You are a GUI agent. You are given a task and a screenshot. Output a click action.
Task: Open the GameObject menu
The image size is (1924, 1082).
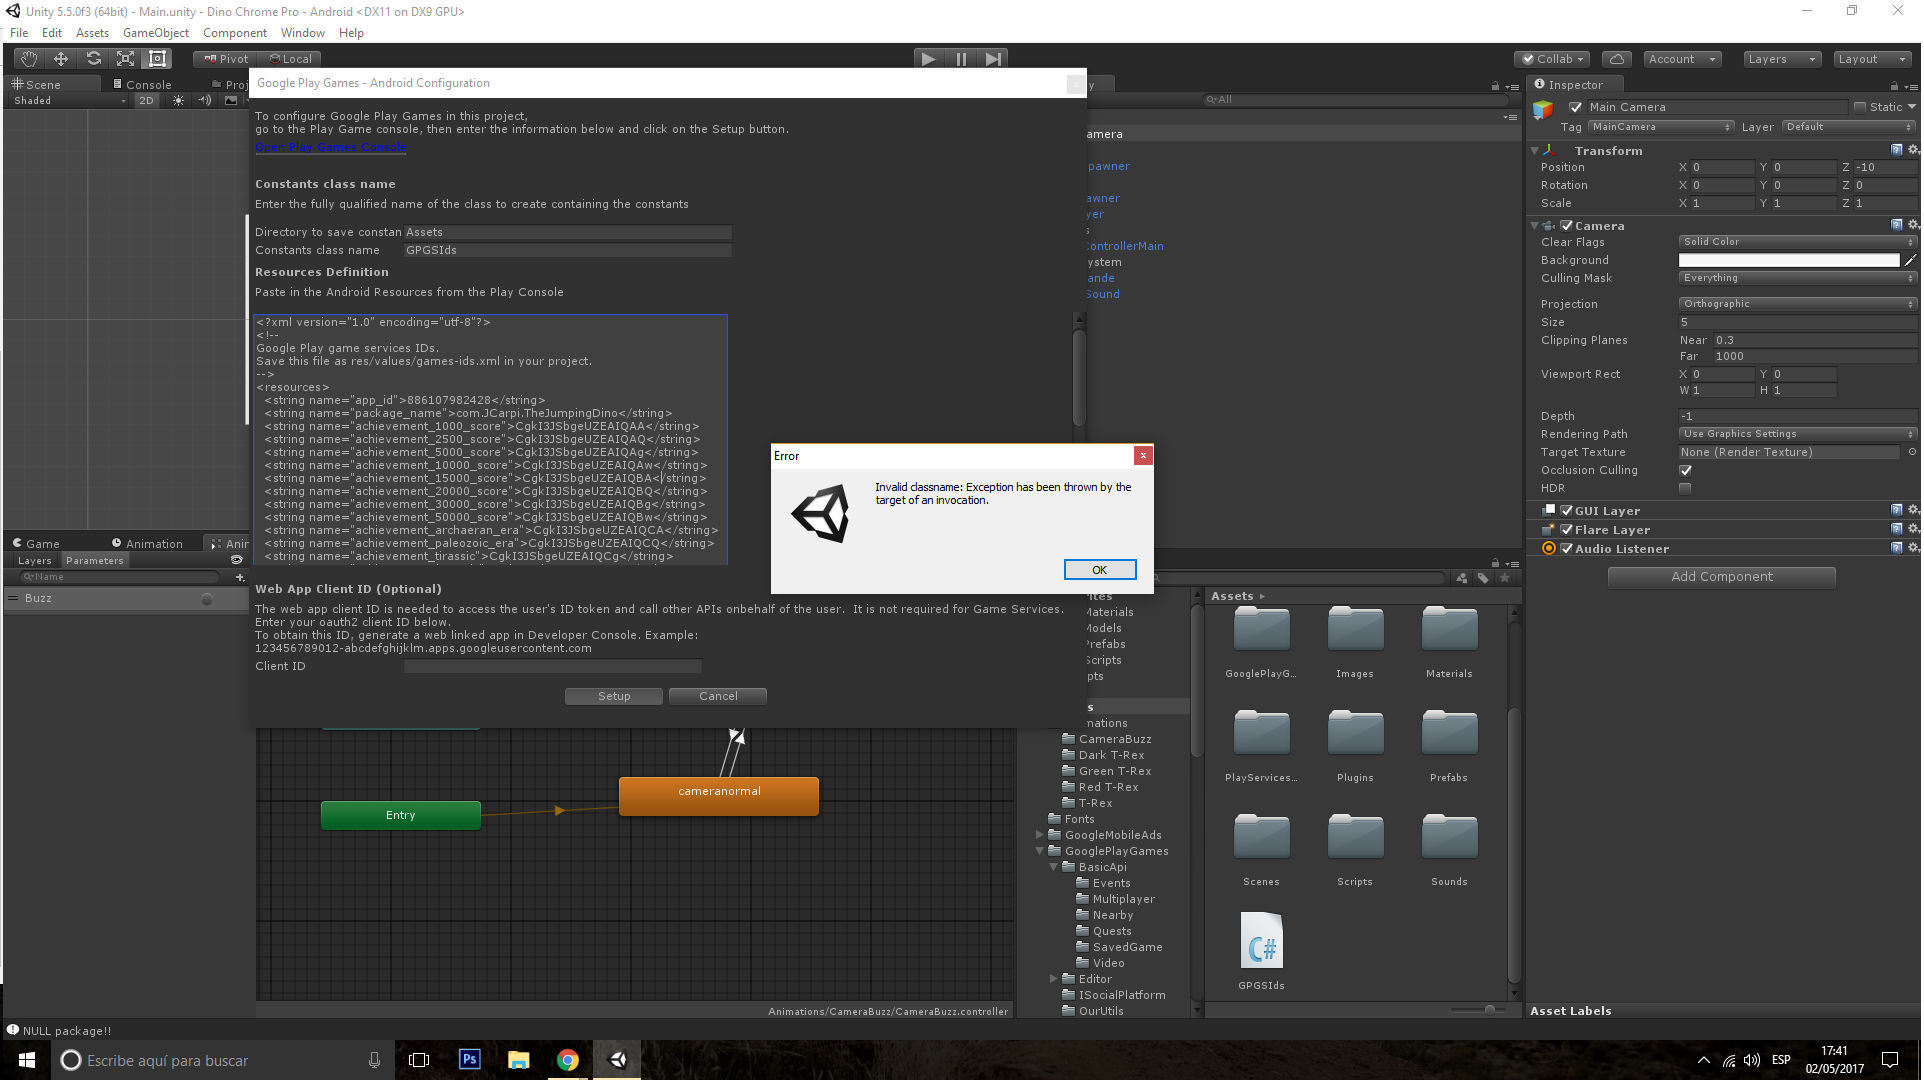(x=155, y=33)
